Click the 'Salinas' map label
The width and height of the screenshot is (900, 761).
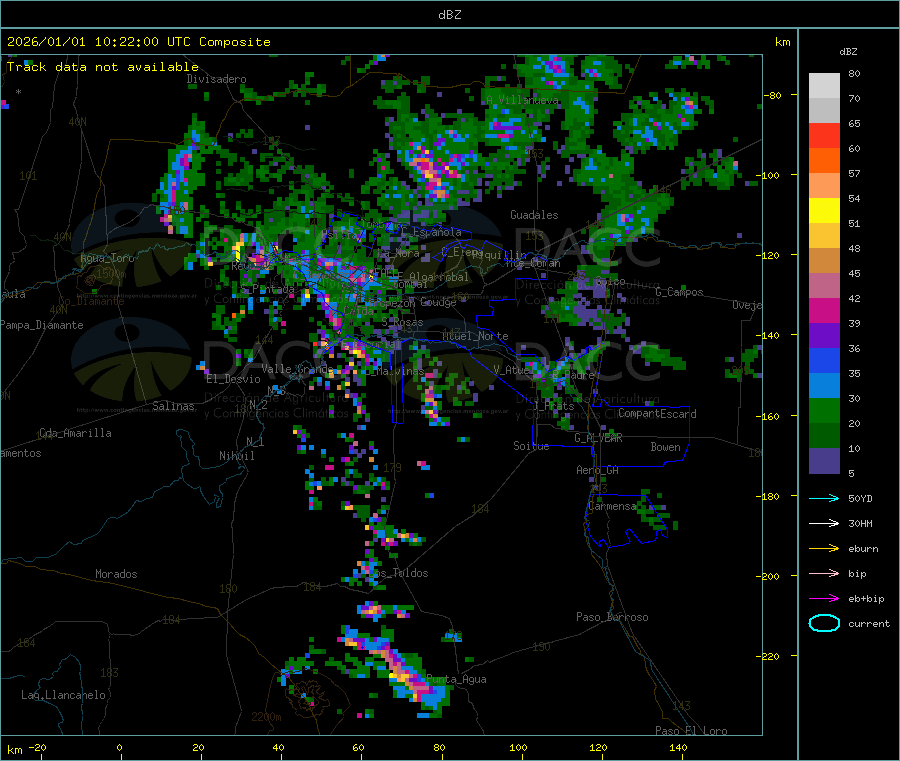[x=173, y=406]
